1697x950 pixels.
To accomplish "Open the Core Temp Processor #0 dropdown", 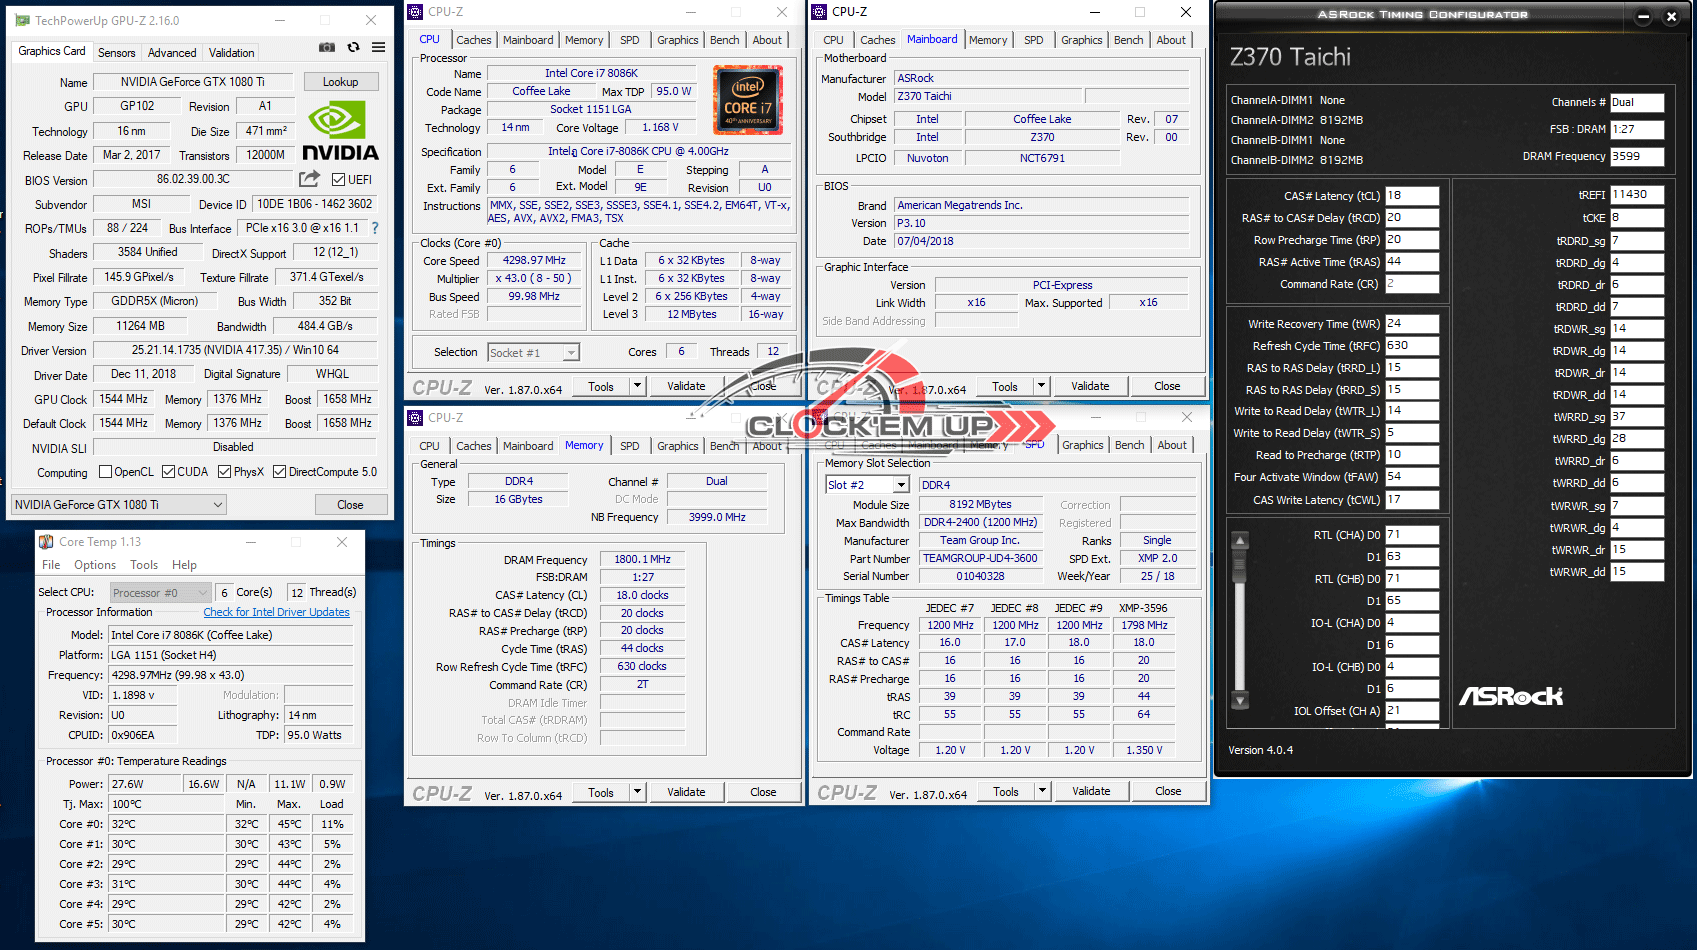I will click(160, 593).
